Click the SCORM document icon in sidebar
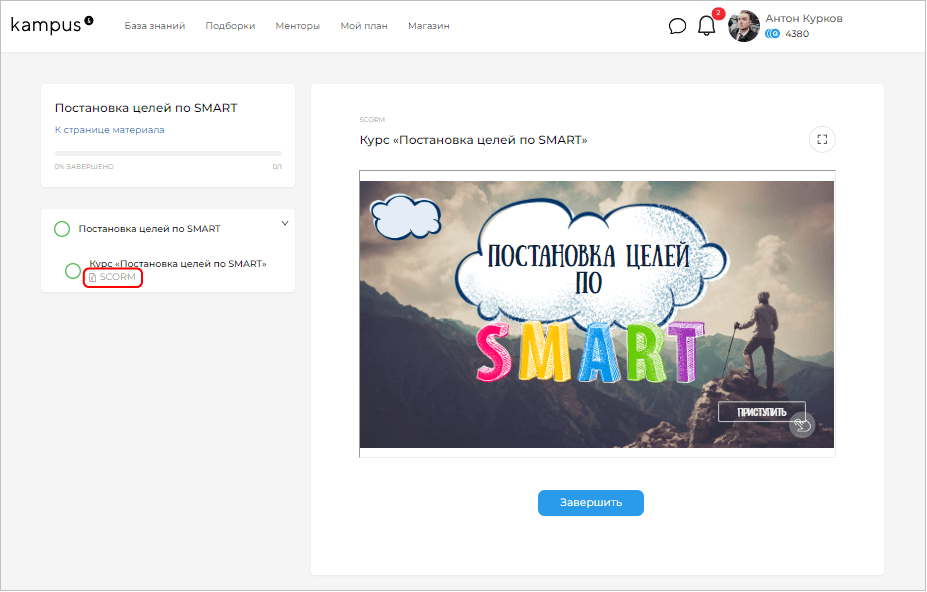The width and height of the screenshot is (927, 592). (x=92, y=277)
